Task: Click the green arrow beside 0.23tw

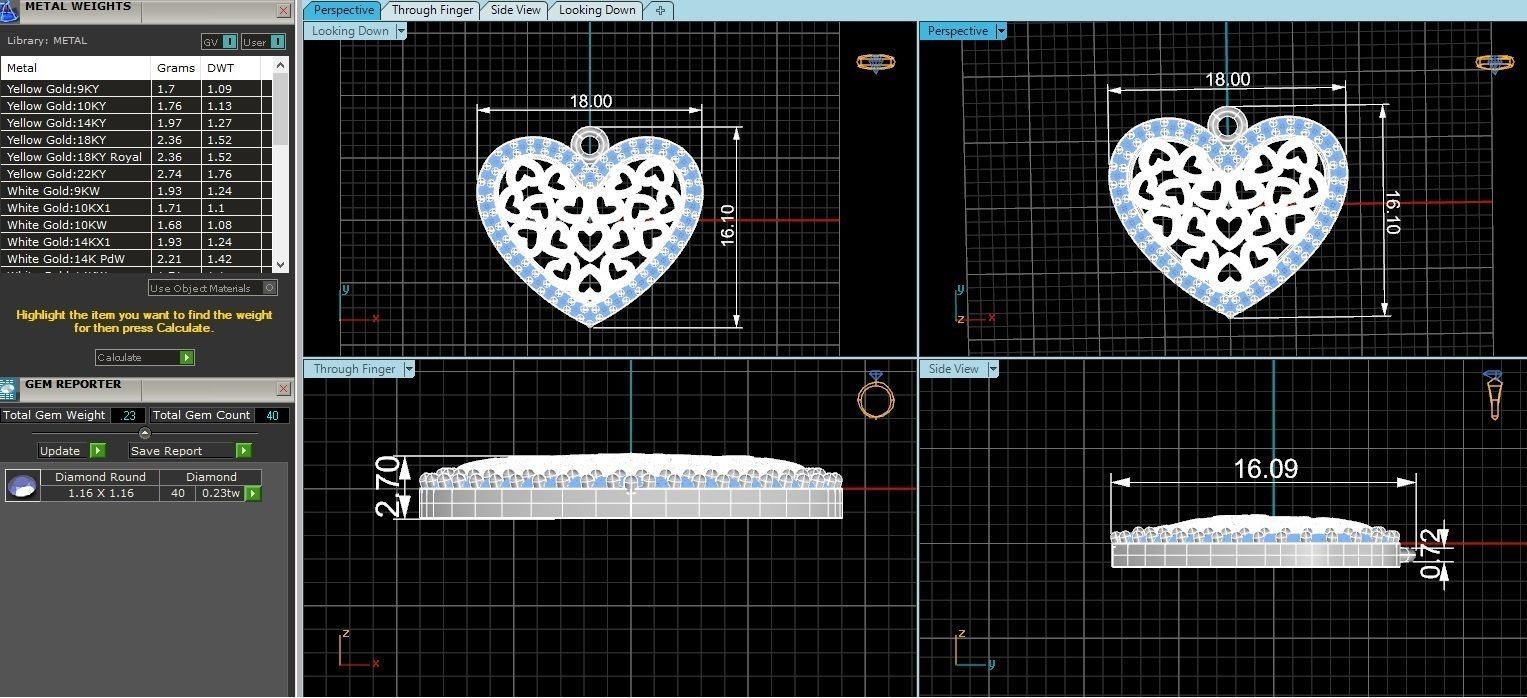Action: pyautogui.click(x=253, y=493)
